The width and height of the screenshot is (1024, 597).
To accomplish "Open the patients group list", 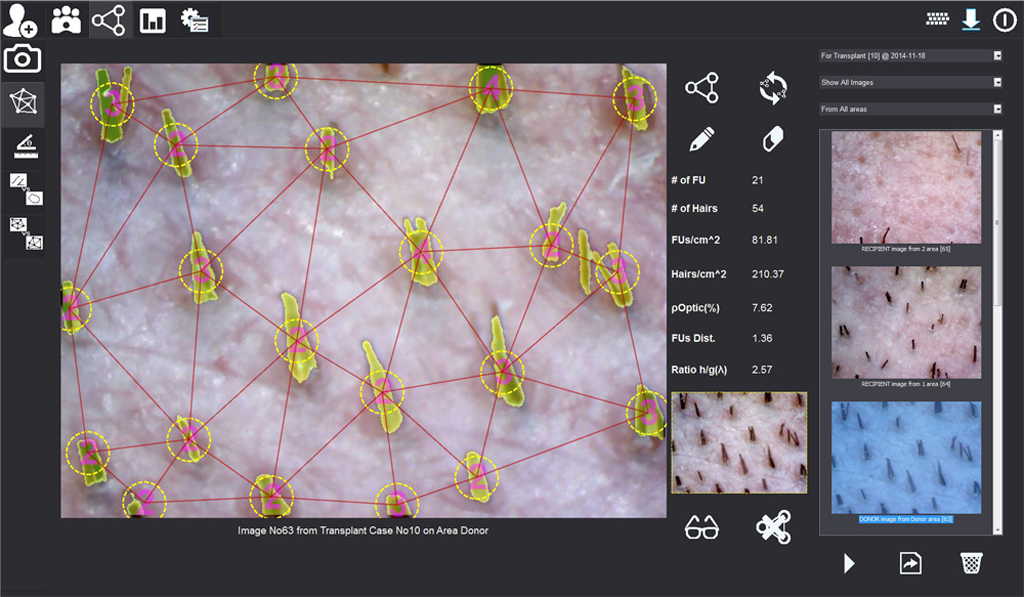I will pos(66,20).
